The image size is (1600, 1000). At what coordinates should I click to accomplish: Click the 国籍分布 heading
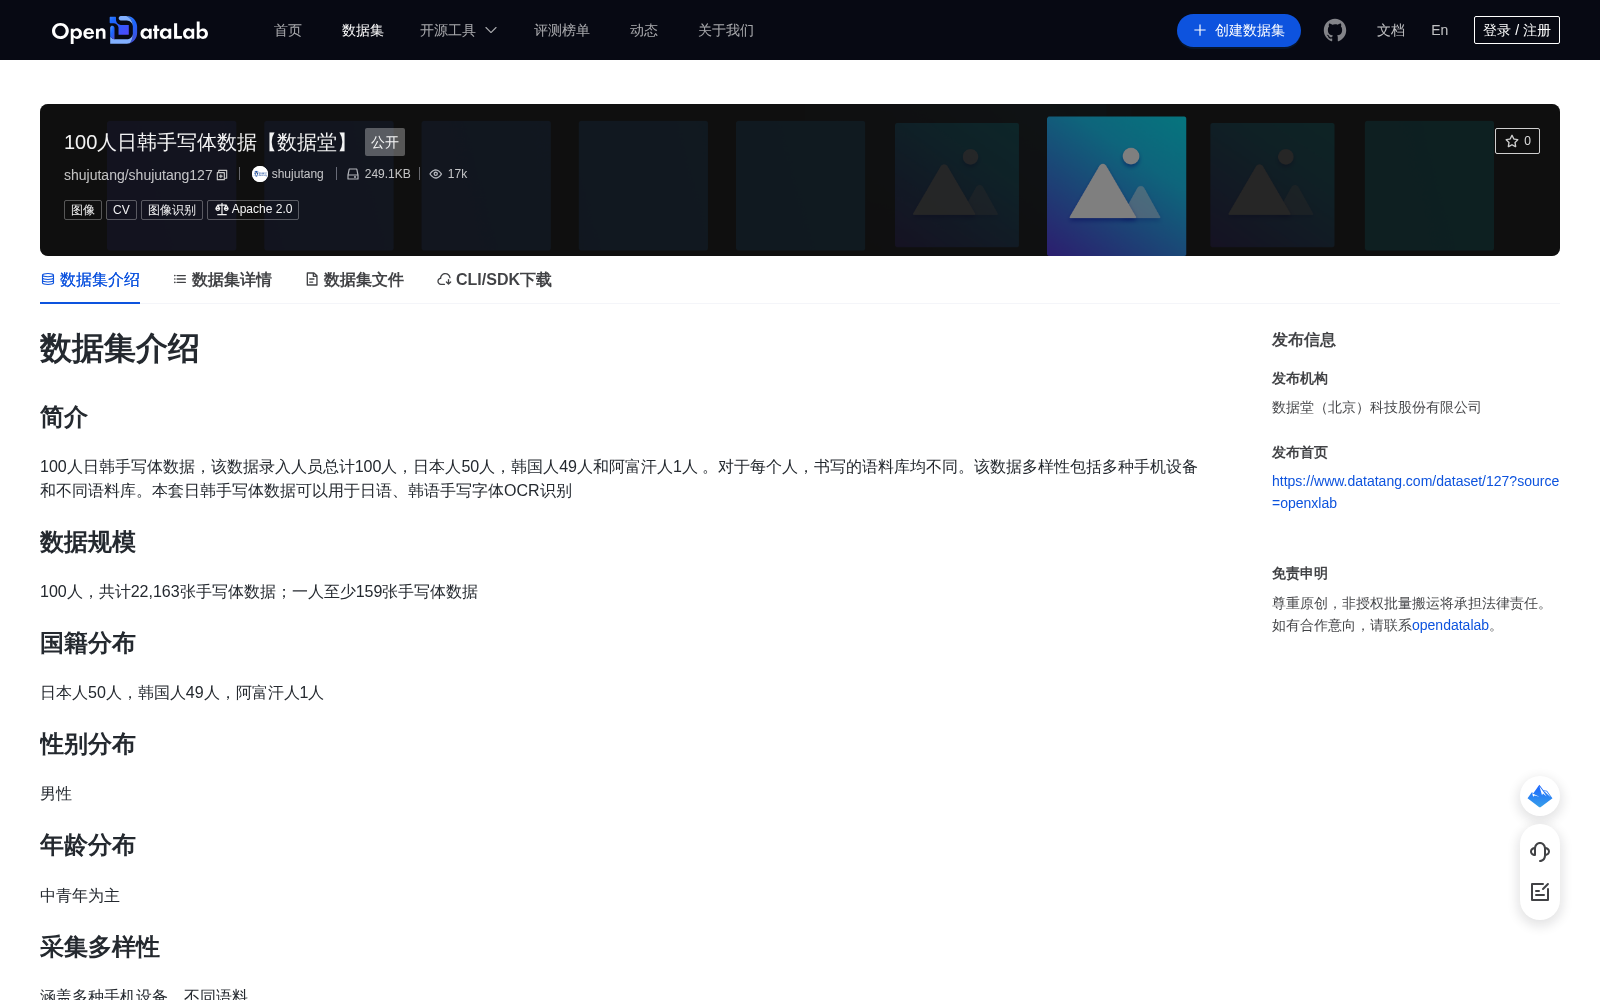88,643
